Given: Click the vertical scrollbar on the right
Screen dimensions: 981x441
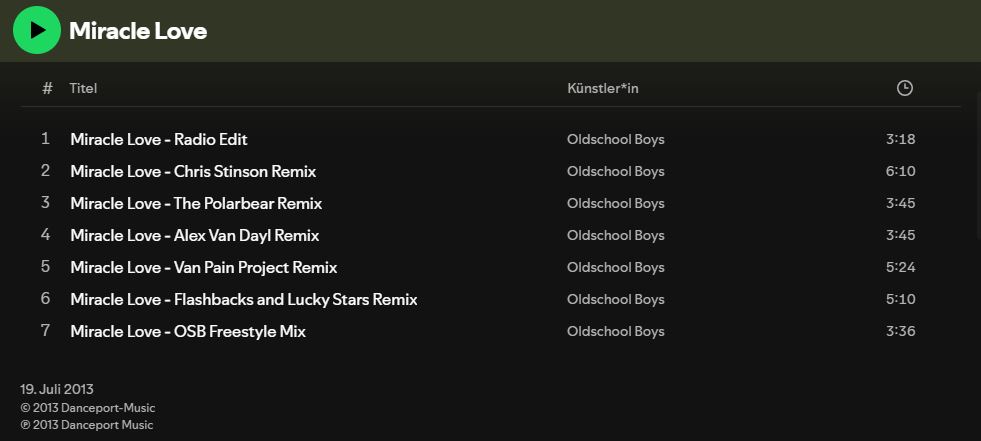Looking at the screenshot, I should (978, 166).
